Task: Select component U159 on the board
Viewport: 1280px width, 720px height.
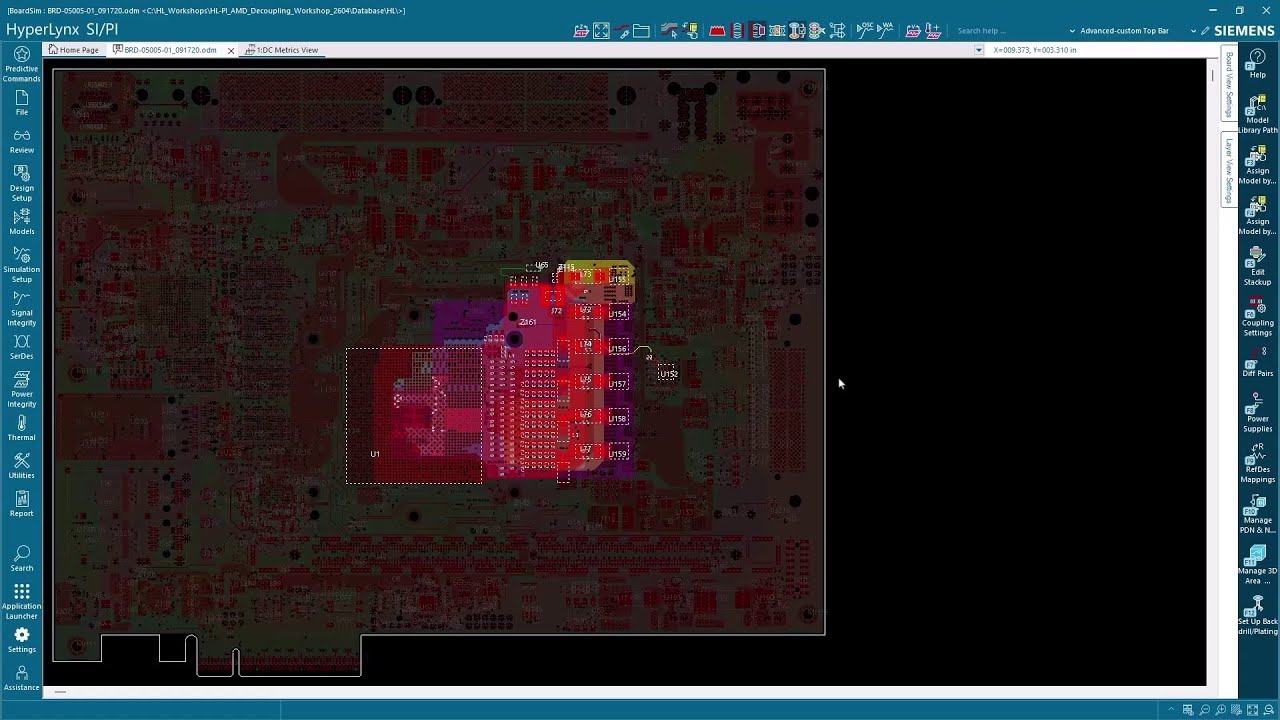Action: click(x=618, y=454)
